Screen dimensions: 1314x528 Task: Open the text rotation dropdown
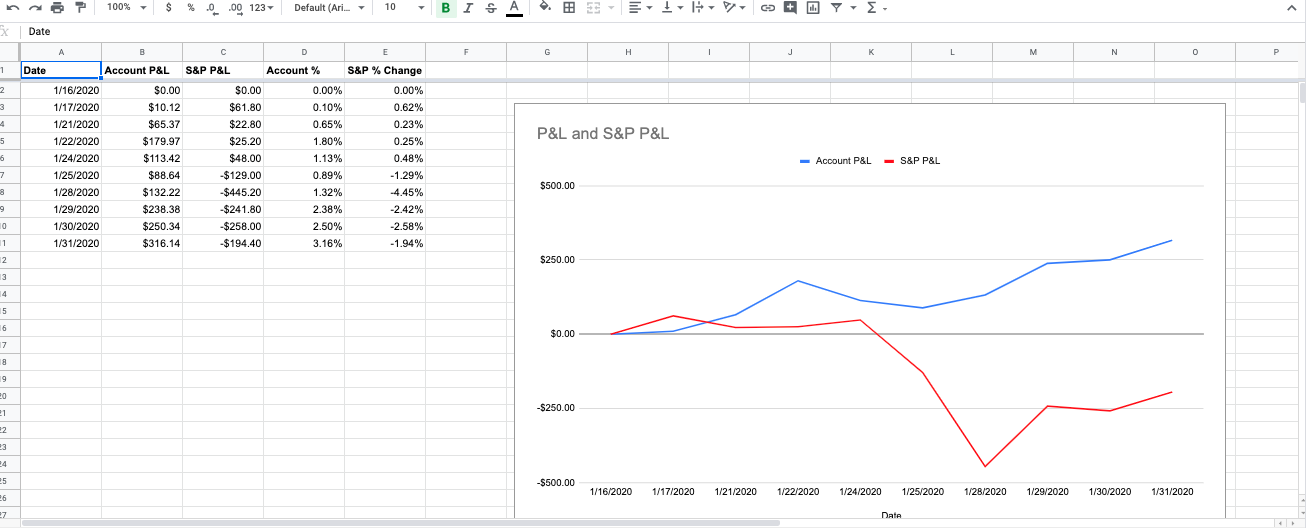pos(733,8)
